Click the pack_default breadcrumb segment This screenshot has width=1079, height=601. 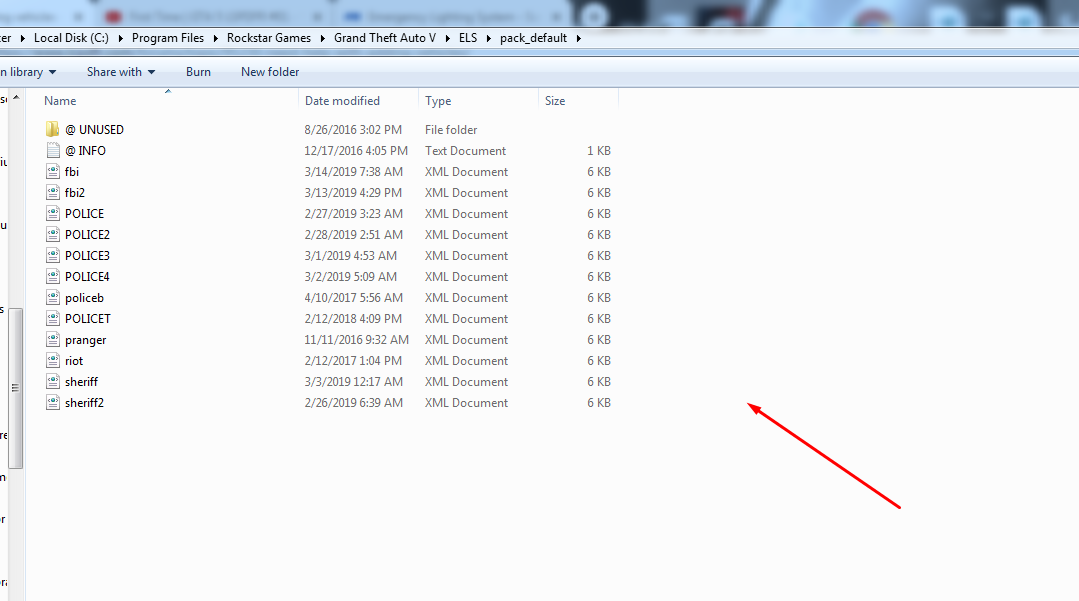click(x=533, y=38)
